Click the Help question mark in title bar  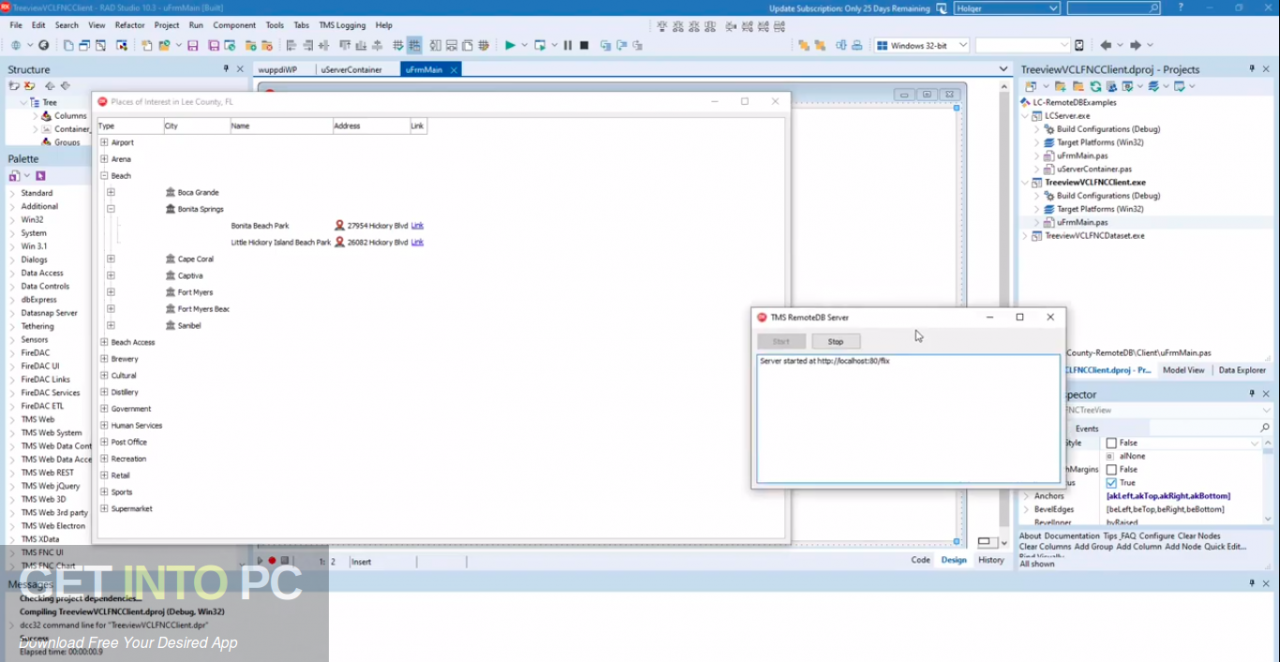click(x=1181, y=8)
